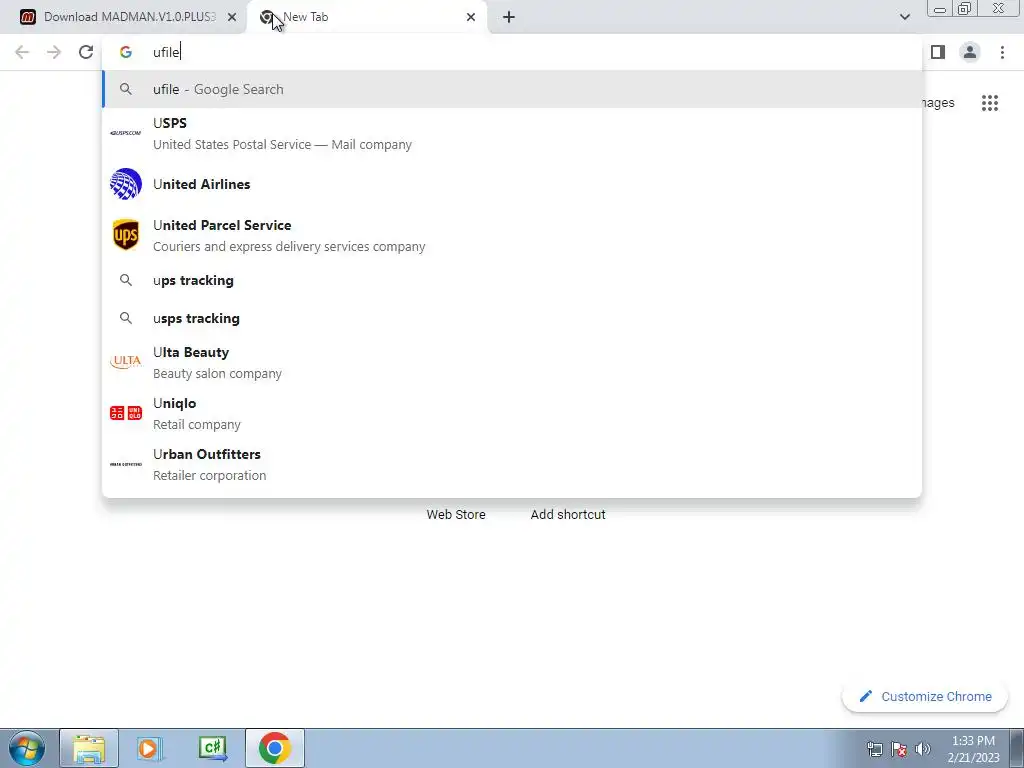The image size is (1024, 768).
Task: Select ufile - Google Search suggestion
Action: click(512, 89)
